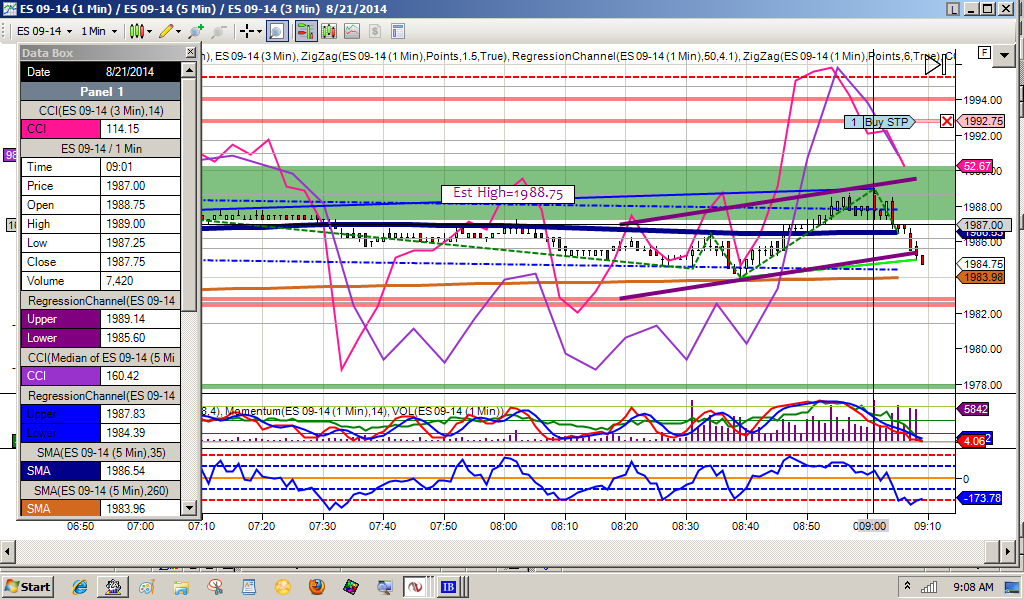Select the crosshair cursor tool
The image size is (1024, 600).
[x=247, y=31]
